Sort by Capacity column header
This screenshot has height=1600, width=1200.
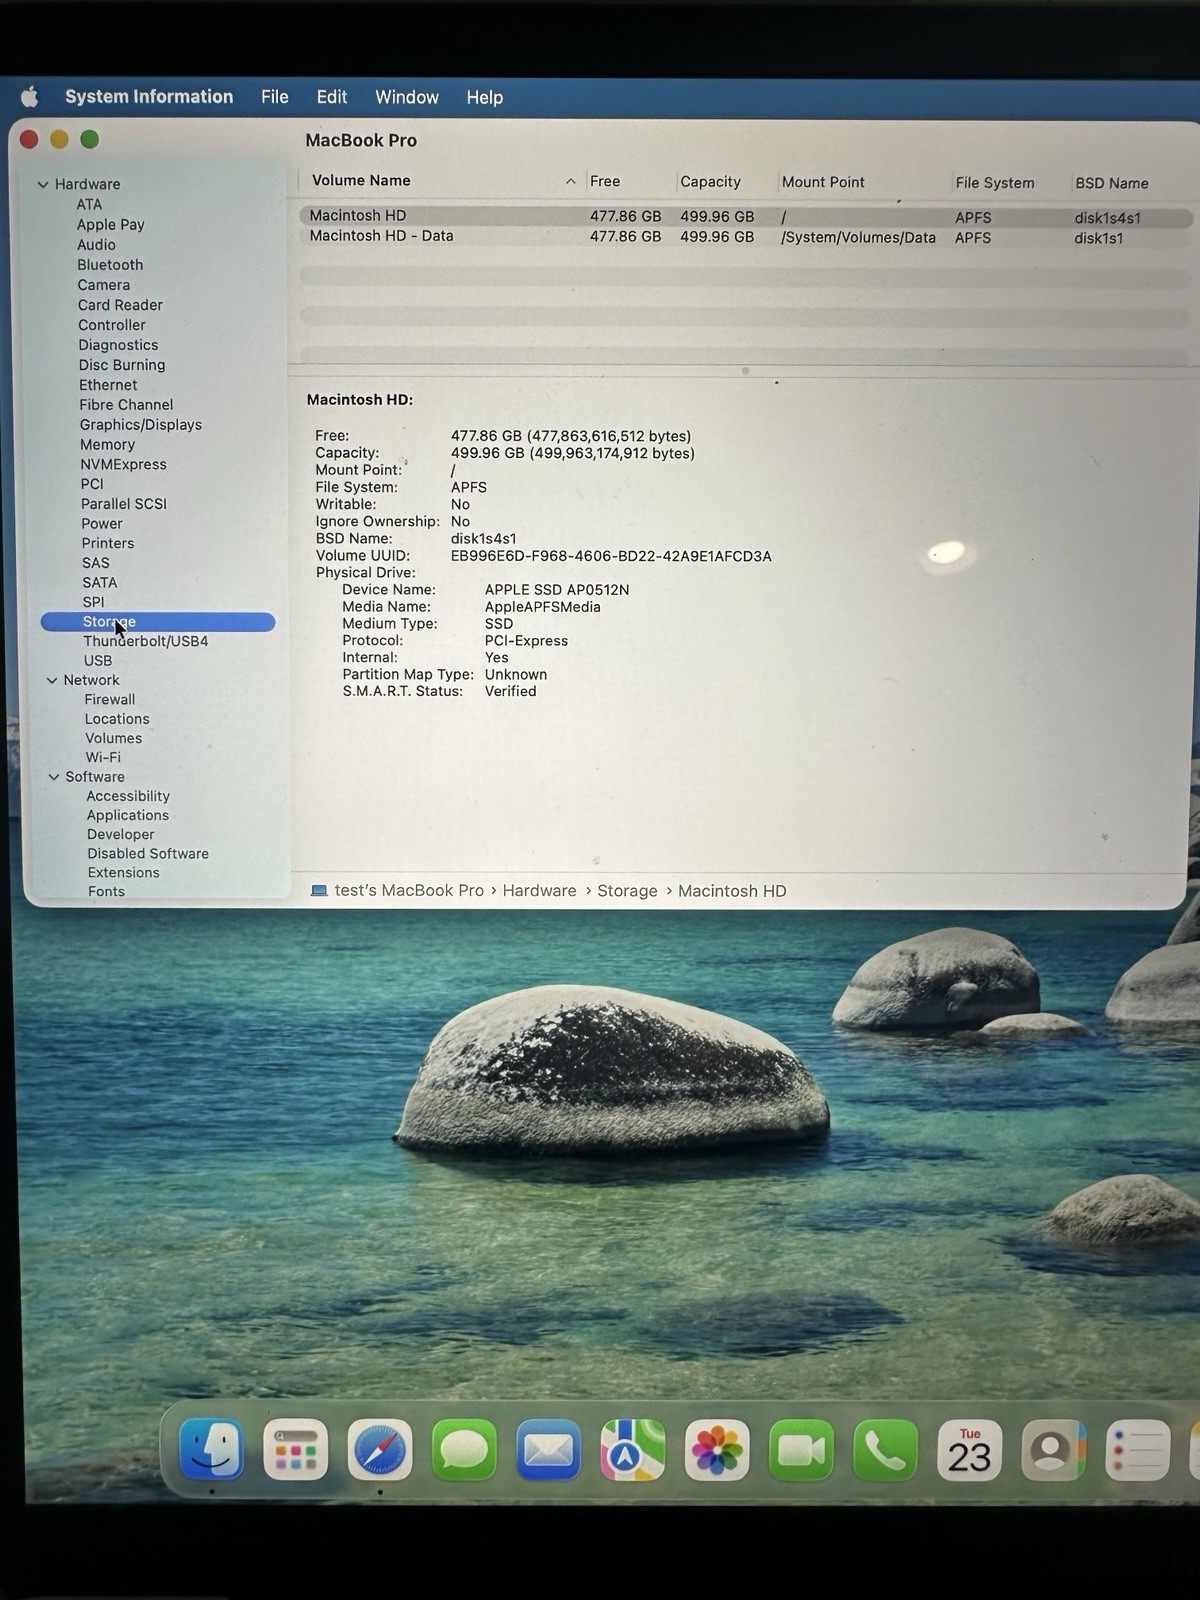tap(711, 182)
